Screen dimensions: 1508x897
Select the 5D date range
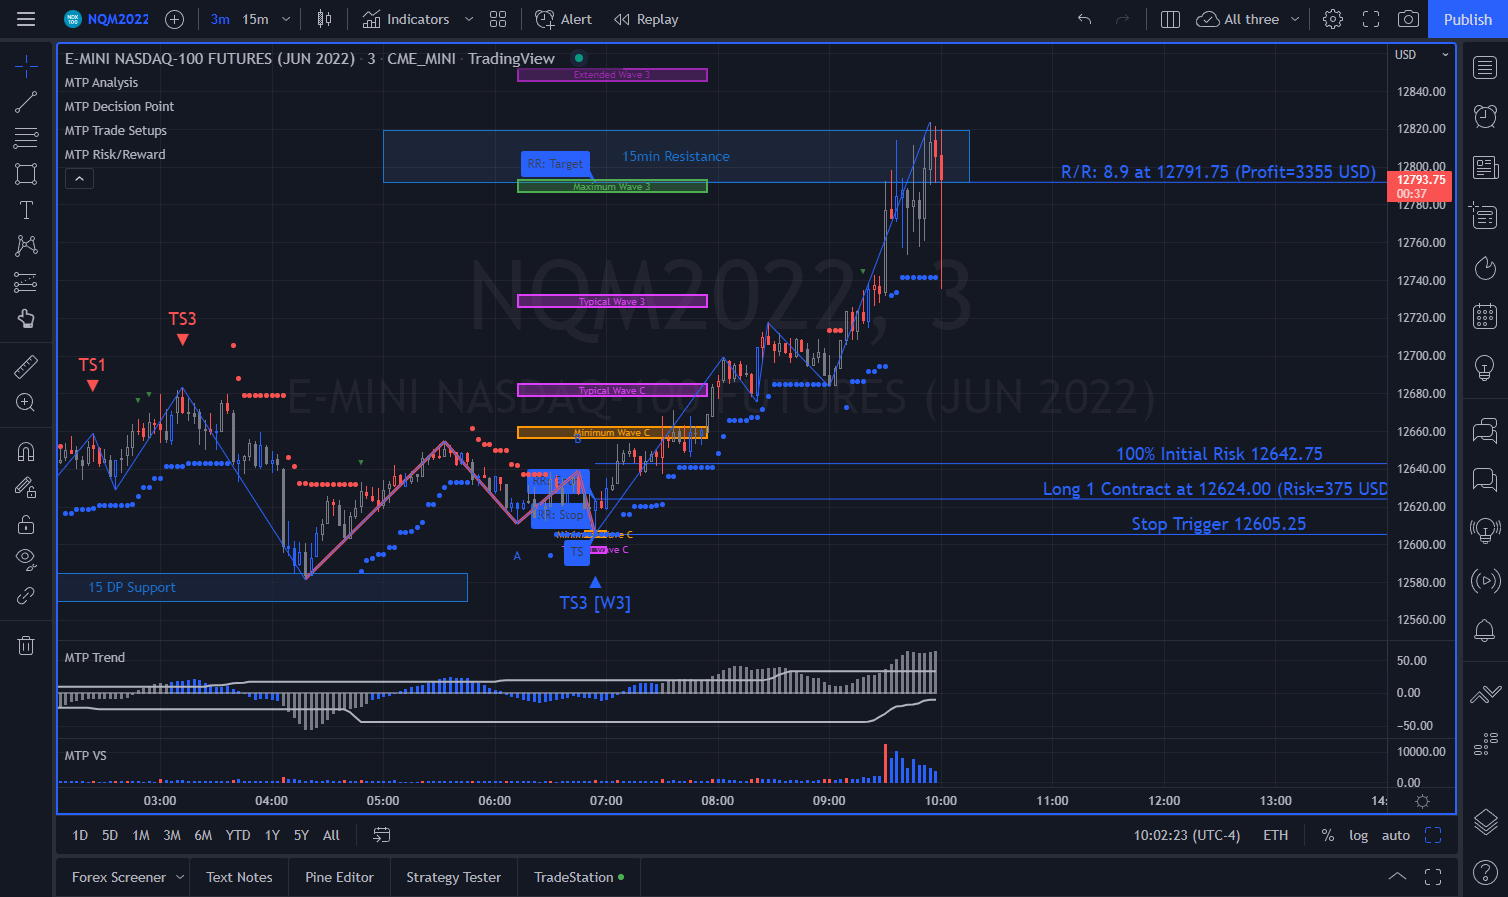click(x=110, y=835)
